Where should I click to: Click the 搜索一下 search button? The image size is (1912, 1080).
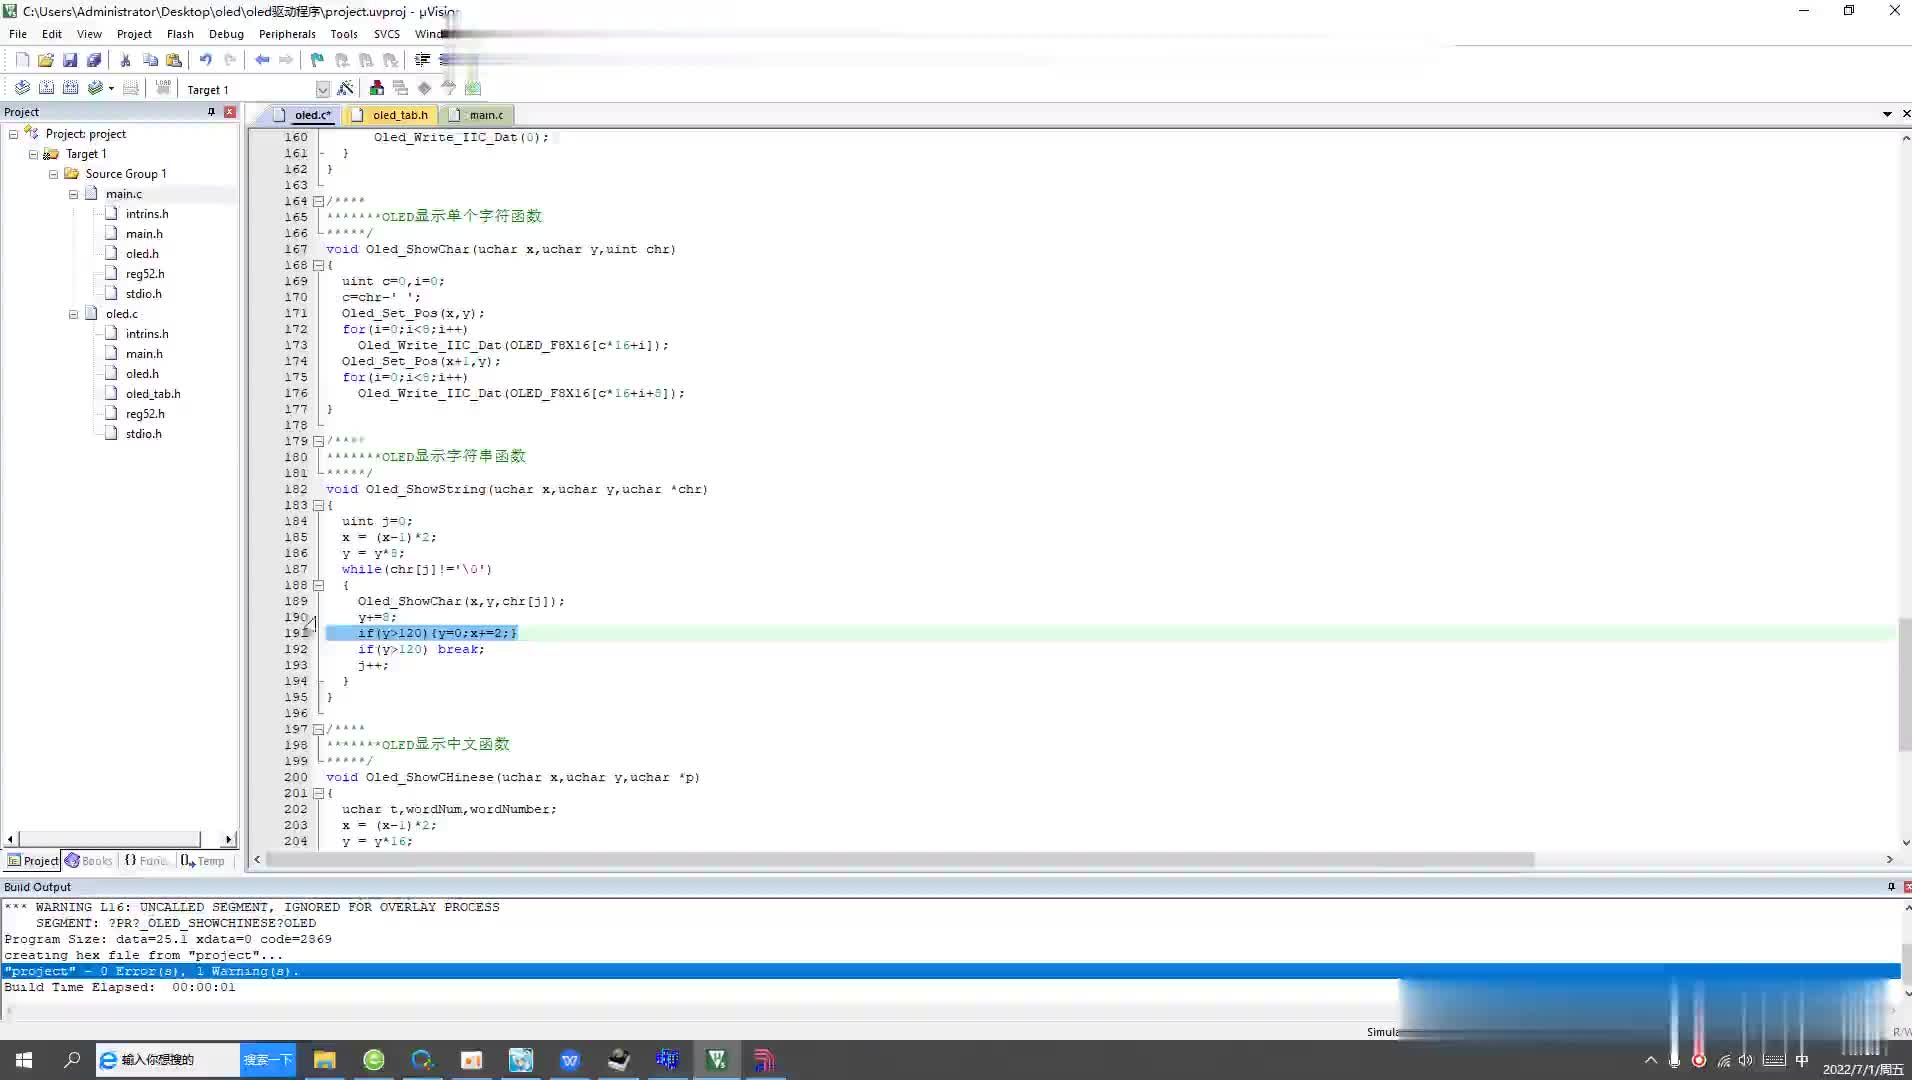pyautogui.click(x=268, y=1060)
